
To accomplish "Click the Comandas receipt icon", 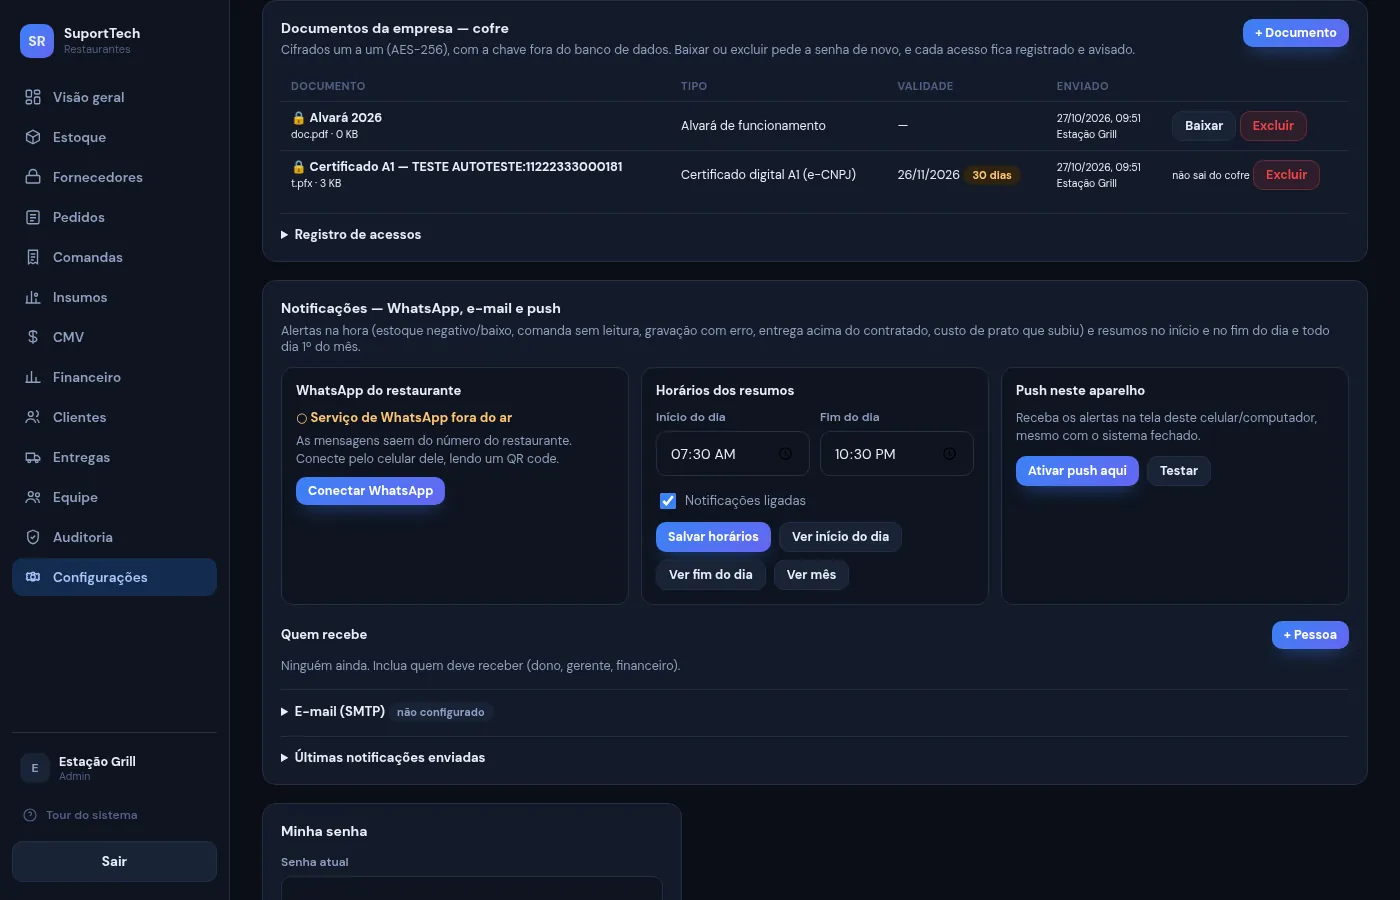I will tap(33, 257).
